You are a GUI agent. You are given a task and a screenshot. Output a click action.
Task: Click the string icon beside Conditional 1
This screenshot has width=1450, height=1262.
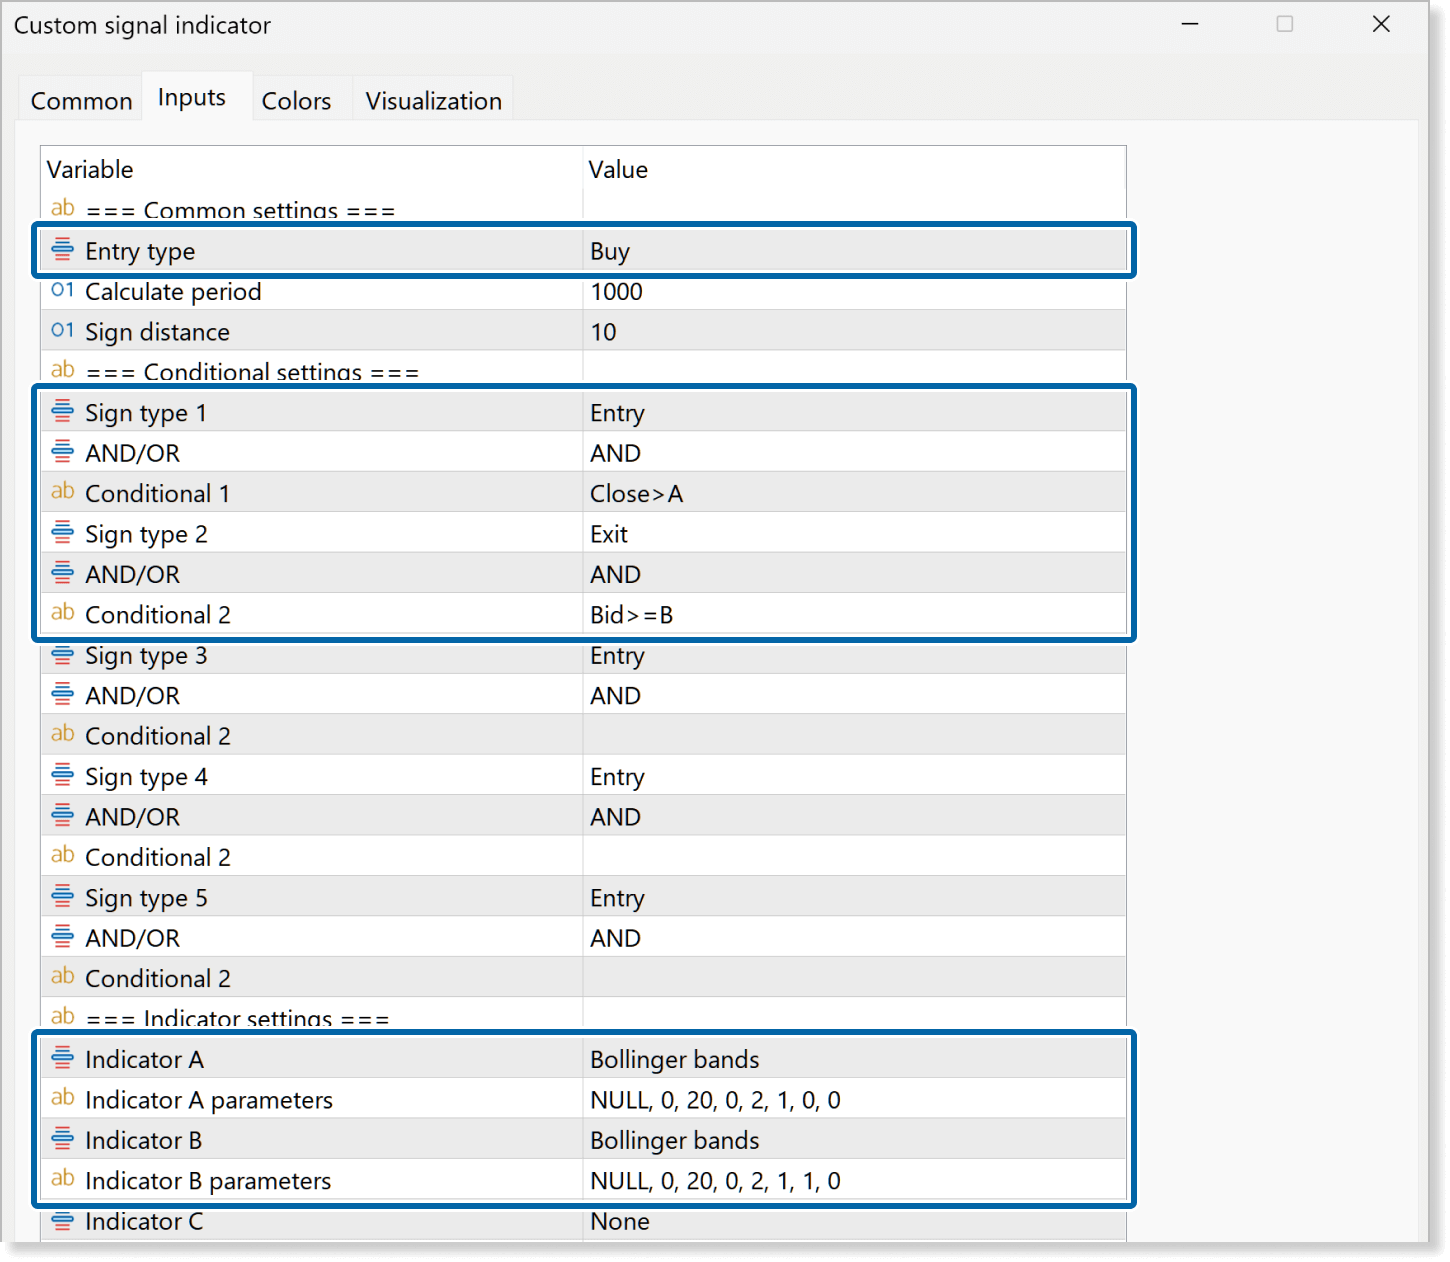point(62,492)
